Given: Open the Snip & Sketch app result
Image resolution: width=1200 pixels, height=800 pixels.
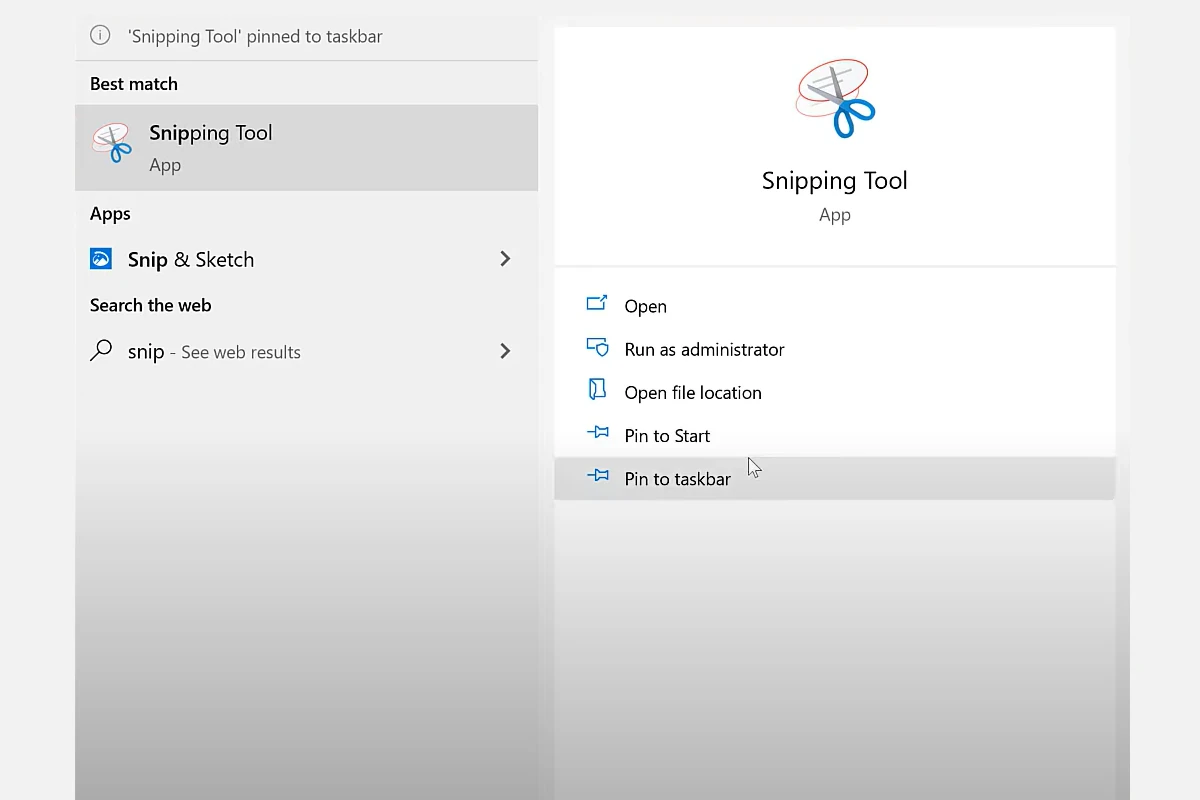Looking at the screenshot, I should click(x=306, y=259).
